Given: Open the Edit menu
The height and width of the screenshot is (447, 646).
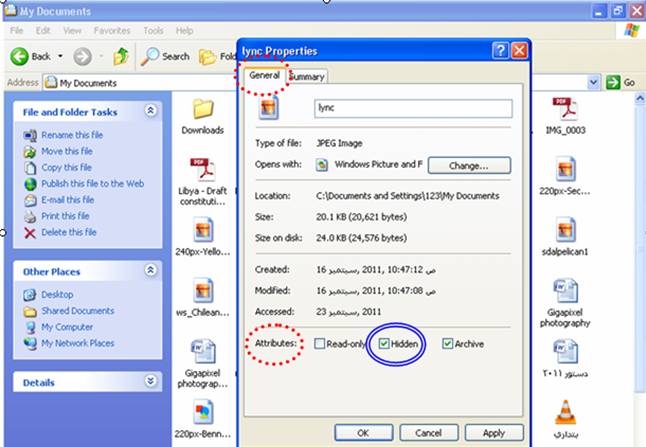Looking at the screenshot, I should (42, 30).
